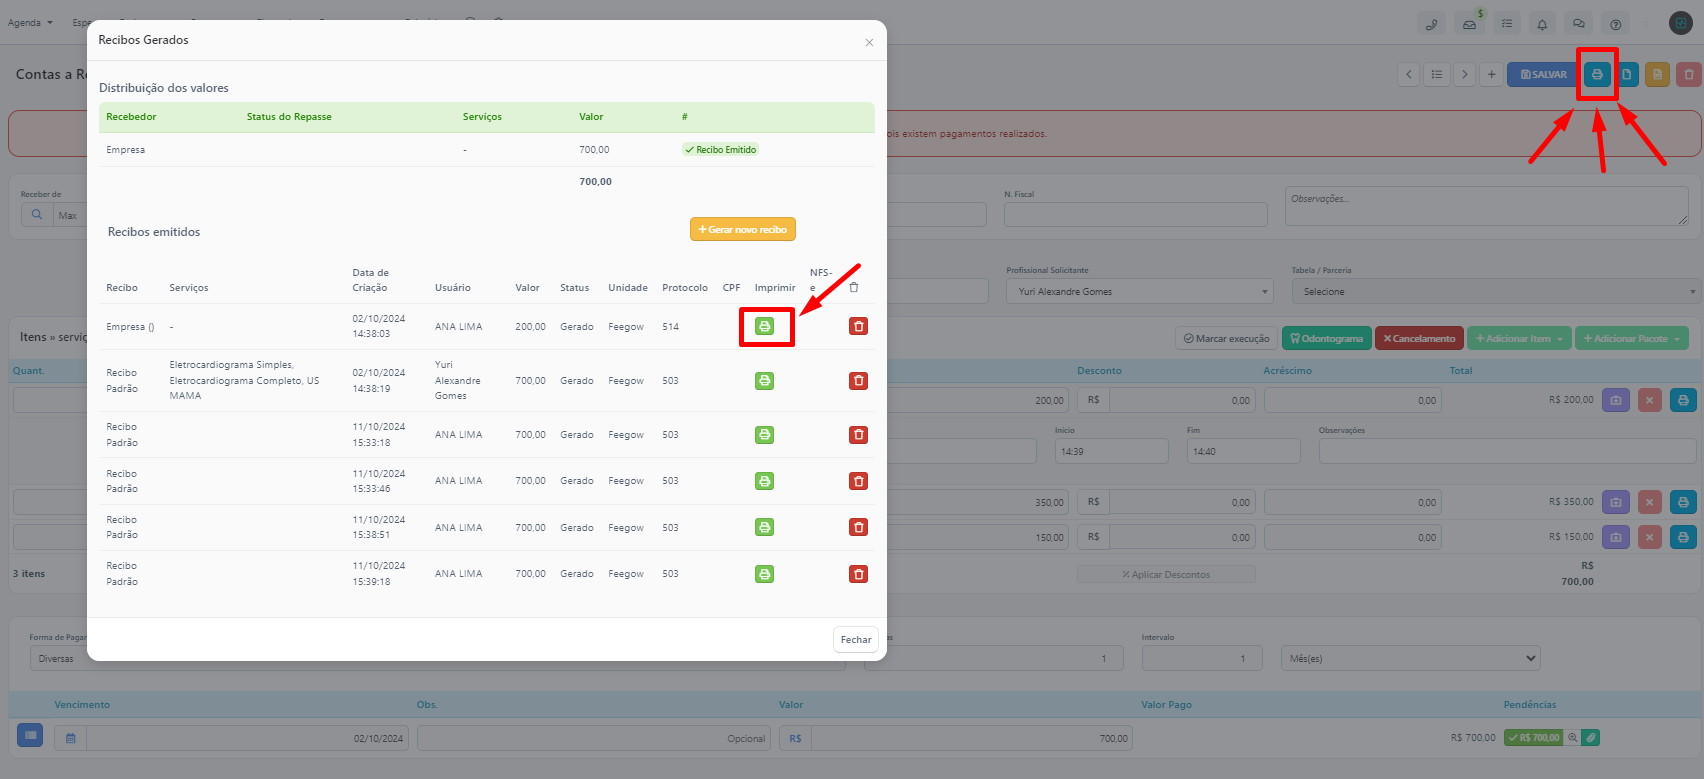This screenshot has width=1704, height=779.
Task: Delete the receipt created at 14:38:19
Action: click(x=858, y=381)
